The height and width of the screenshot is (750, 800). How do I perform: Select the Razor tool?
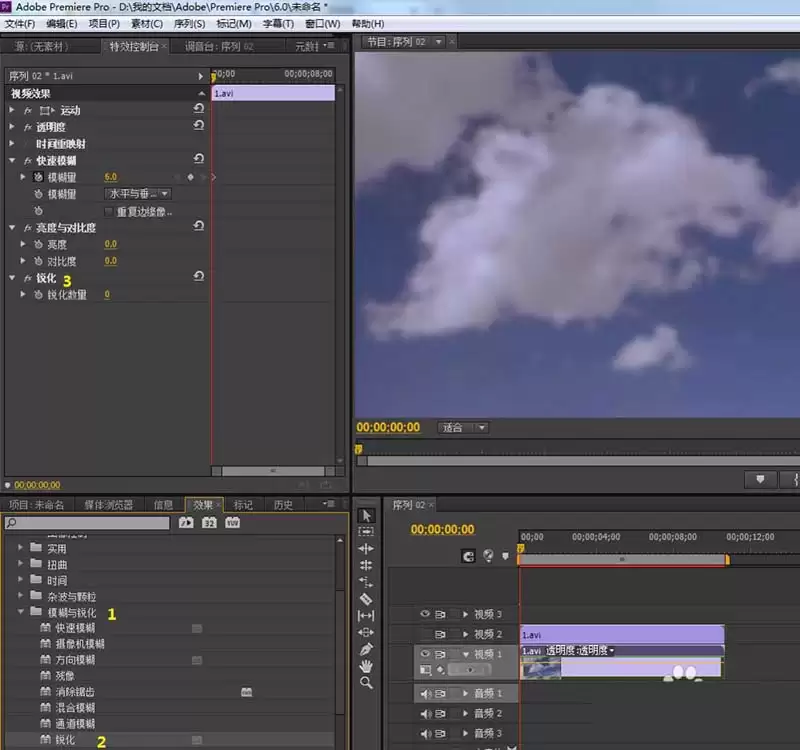coord(366,599)
